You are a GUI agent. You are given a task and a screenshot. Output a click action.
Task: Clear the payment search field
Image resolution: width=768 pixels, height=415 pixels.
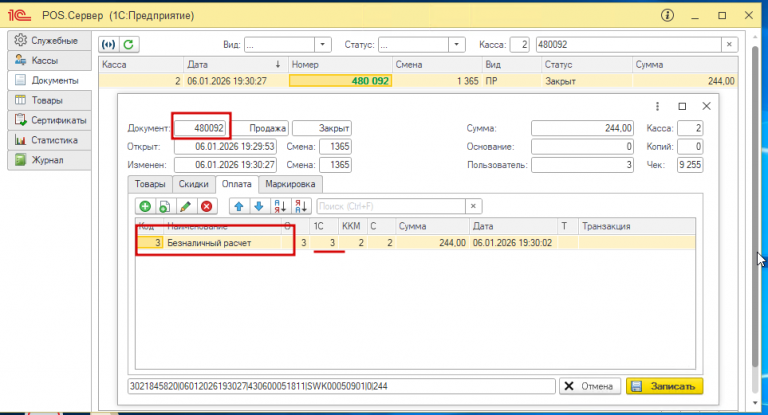tap(473, 206)
